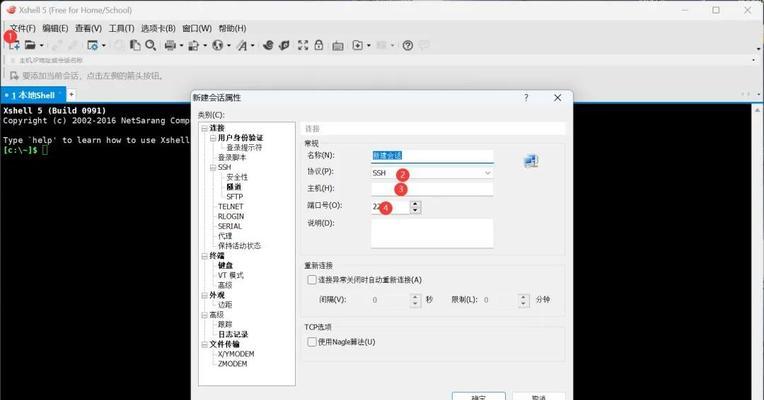
Task: Open the 选项卡(B) menu
Action: coord(158,28)
